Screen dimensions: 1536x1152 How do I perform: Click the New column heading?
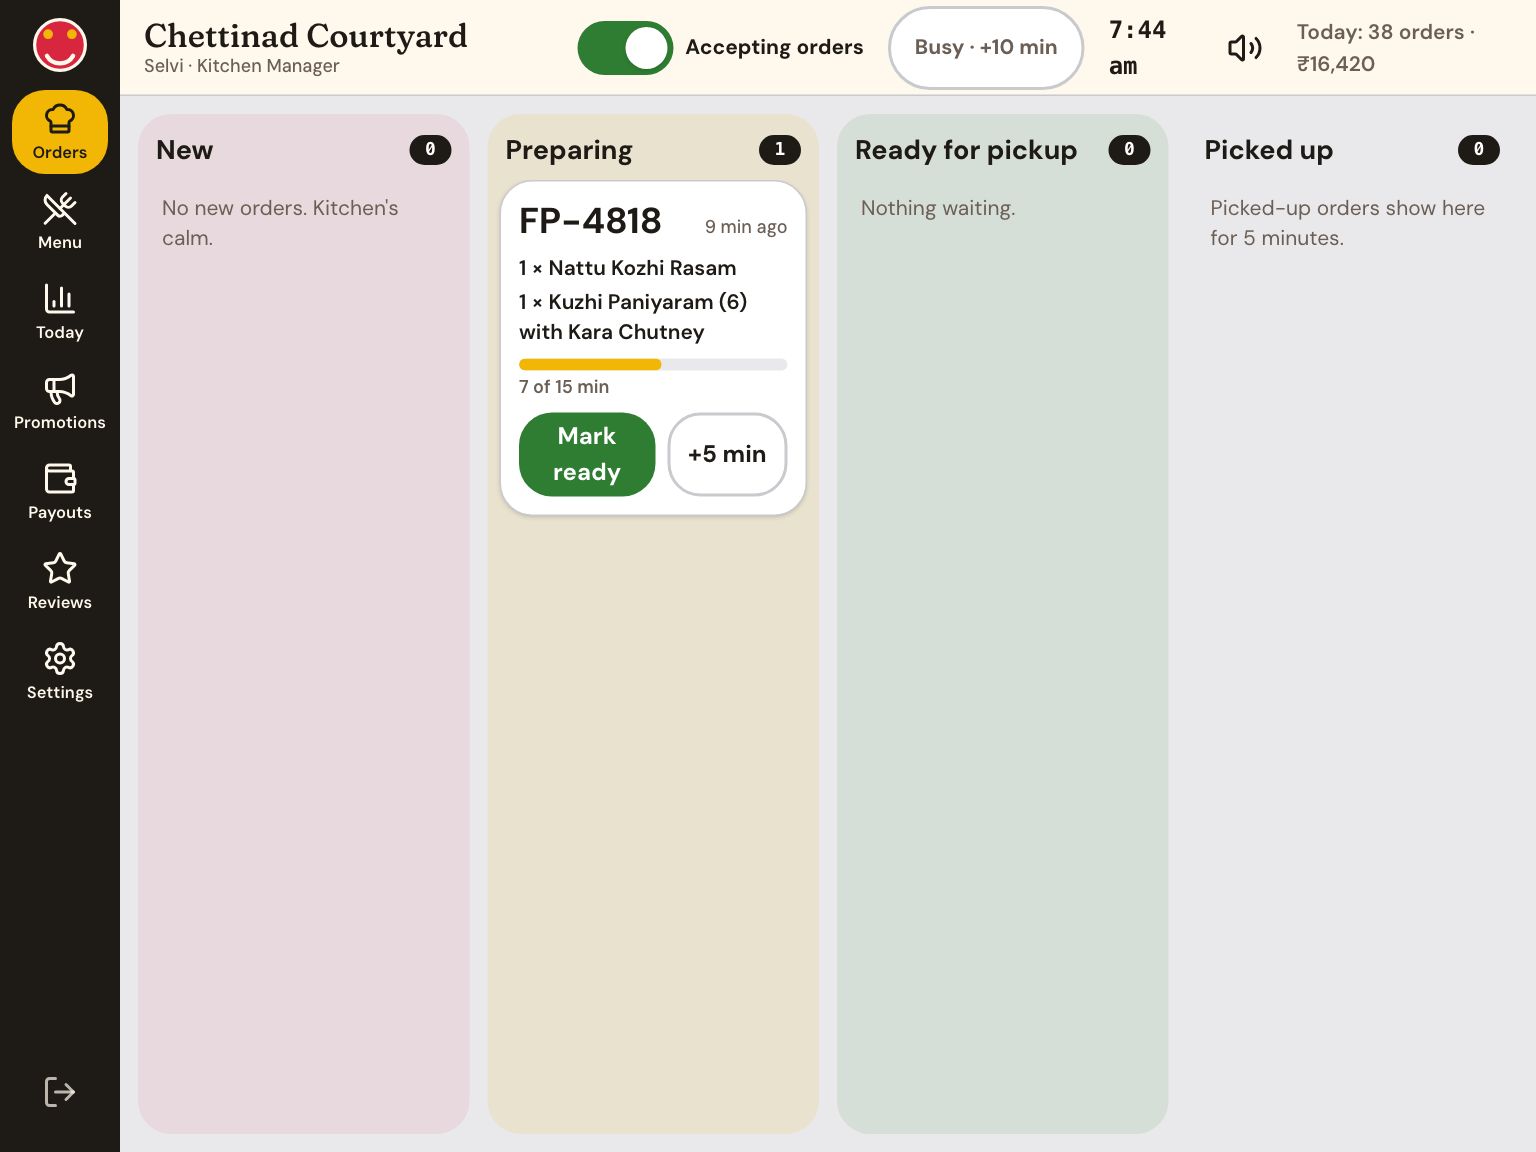(x=185, y=150)
